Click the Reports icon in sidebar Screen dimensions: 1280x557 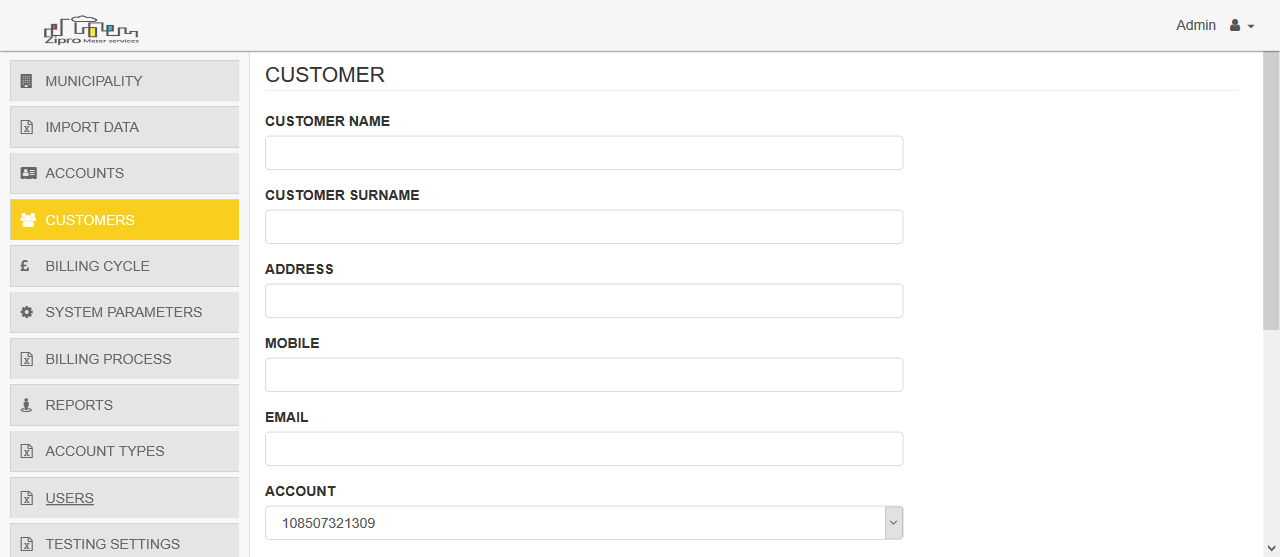[x=27, y=405]
